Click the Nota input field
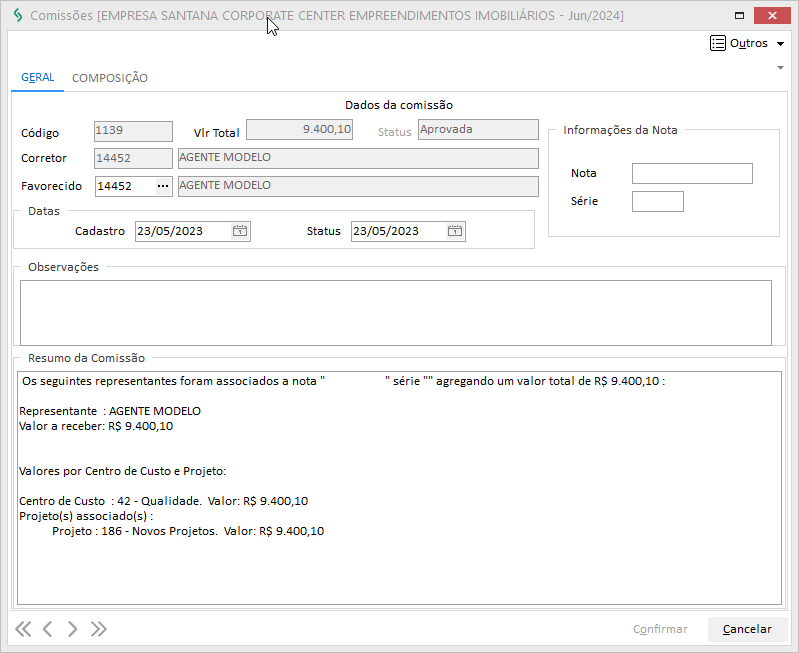 (x=692, y=173)
